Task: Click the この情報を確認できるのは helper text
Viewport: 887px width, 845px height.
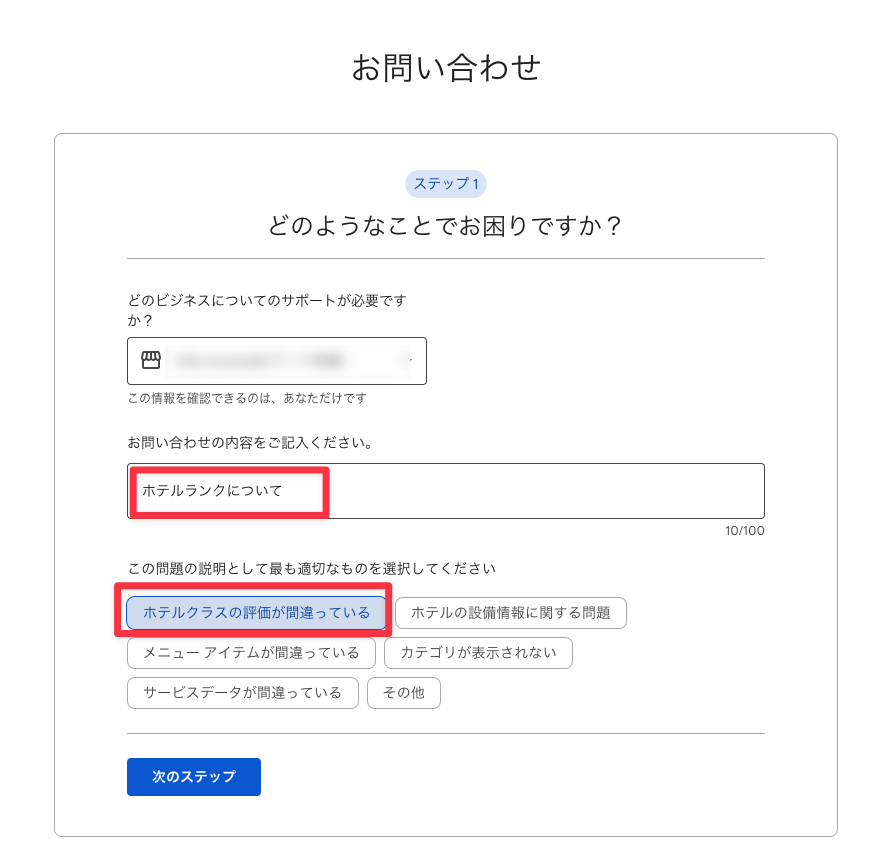Action: (x=247, y=398)
